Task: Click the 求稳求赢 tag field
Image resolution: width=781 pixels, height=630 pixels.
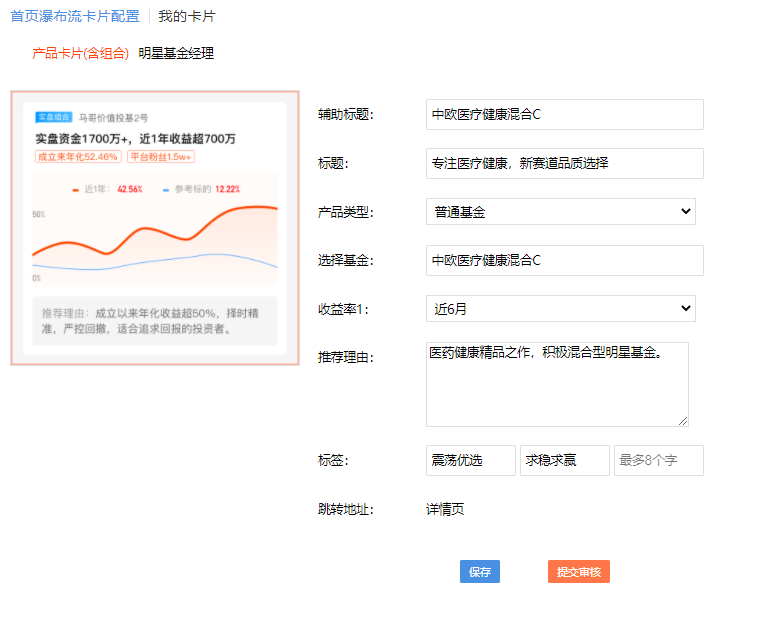Action: click(564, 460)
